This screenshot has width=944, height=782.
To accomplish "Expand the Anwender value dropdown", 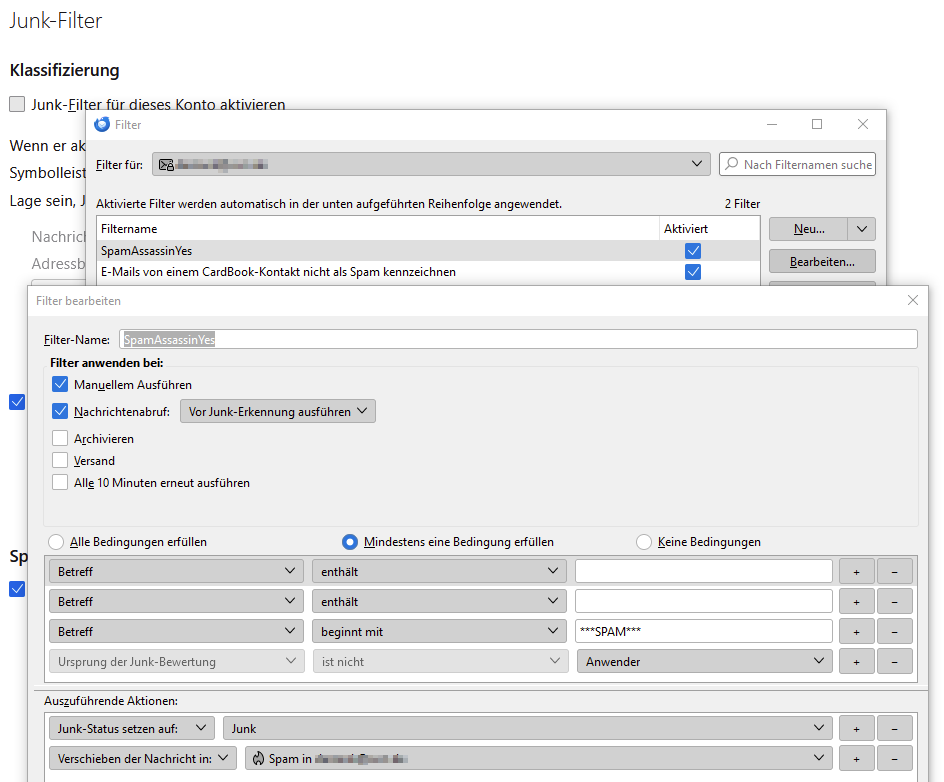I will [x=704, y=661].
